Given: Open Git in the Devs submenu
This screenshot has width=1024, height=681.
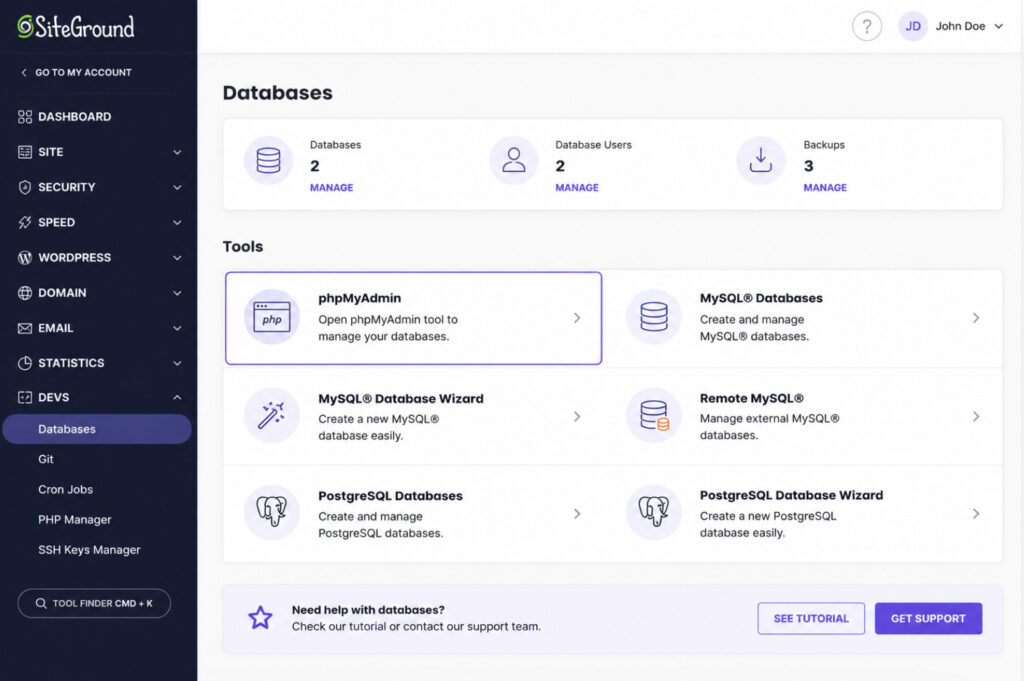Looking at the screenshot, I should [46, 459].
